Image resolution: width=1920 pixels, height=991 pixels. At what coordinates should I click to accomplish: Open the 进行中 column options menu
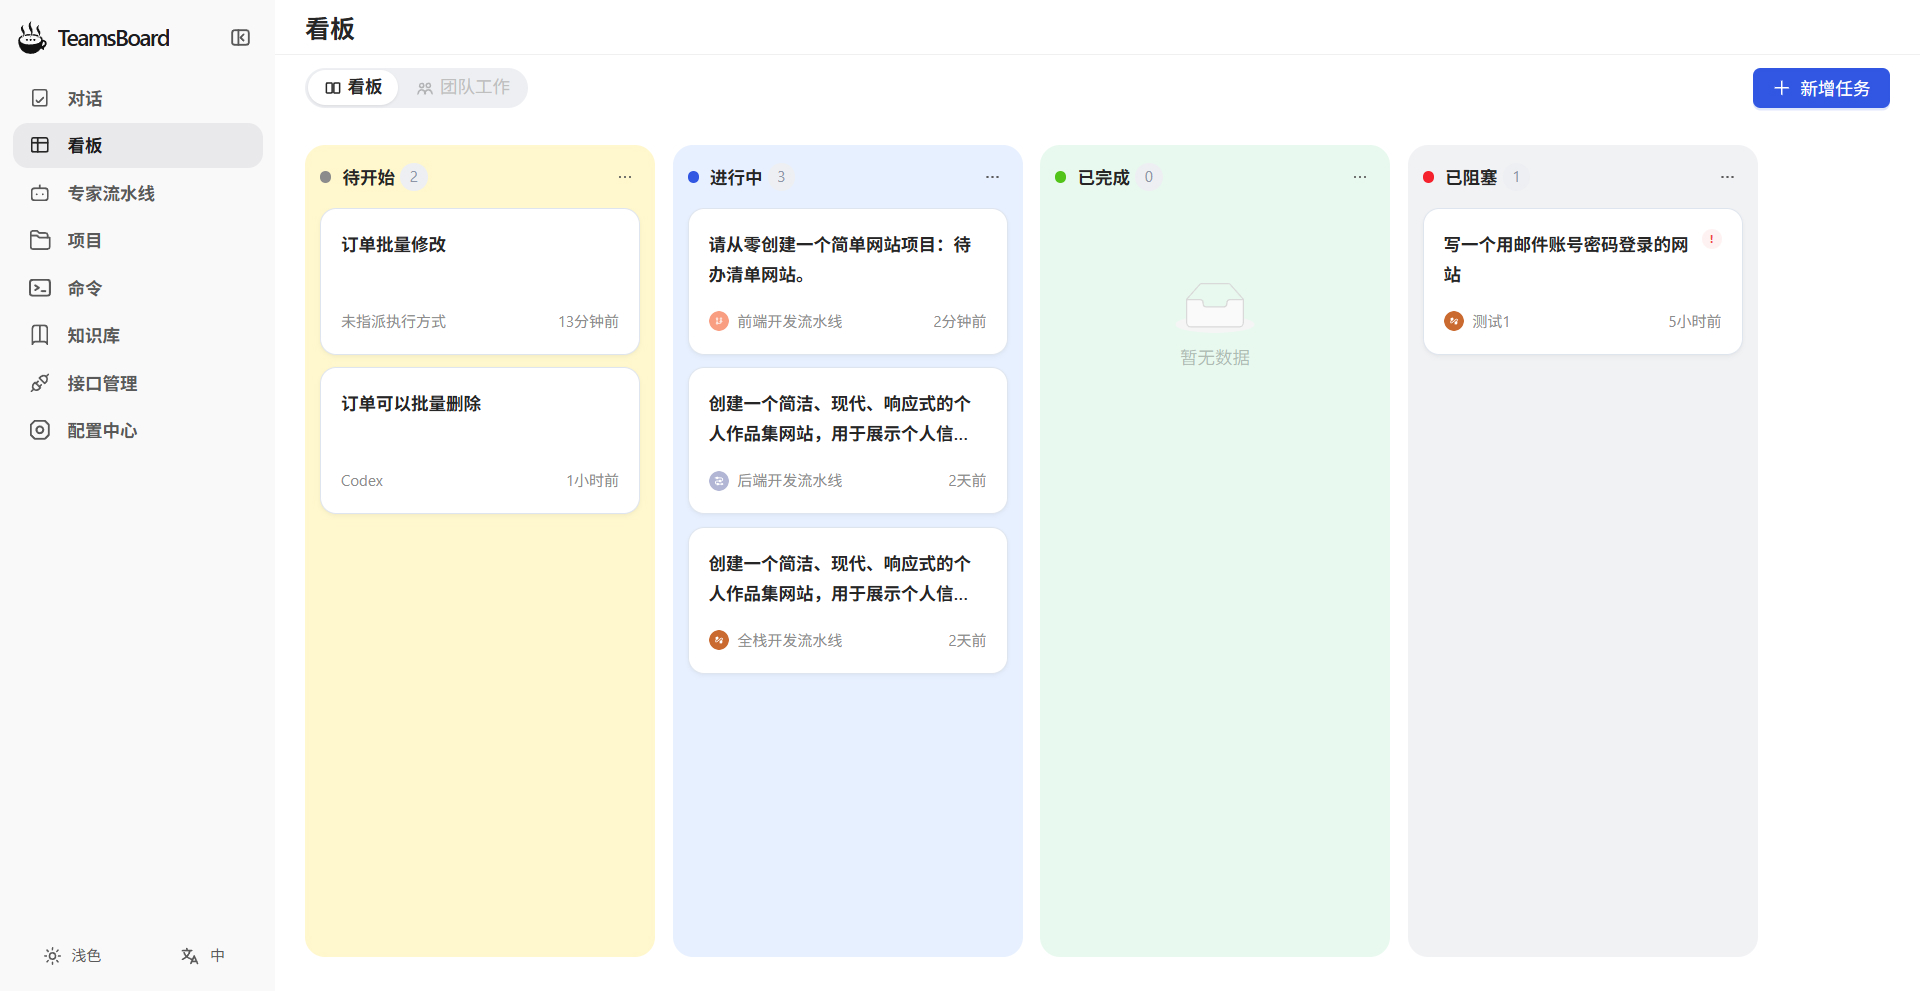(x=992, y=177)
